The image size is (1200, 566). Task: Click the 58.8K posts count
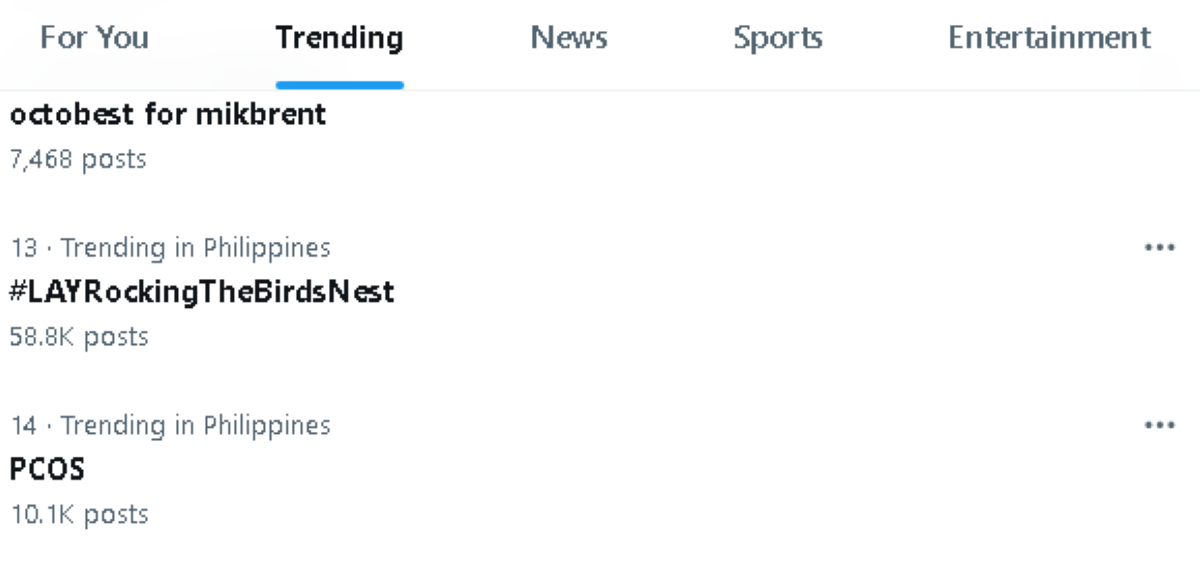click(x=79, y=337)
